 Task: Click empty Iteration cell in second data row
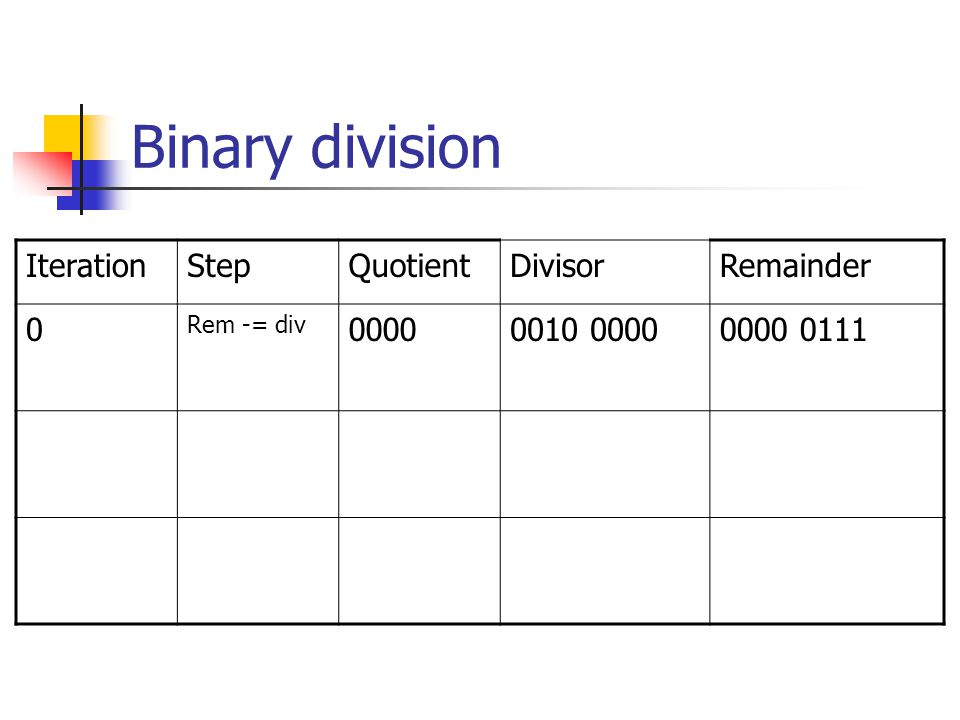tap(97, 464)
